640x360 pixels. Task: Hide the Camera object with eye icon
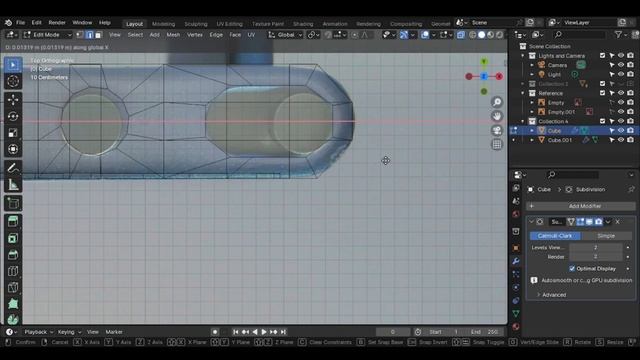621,65
